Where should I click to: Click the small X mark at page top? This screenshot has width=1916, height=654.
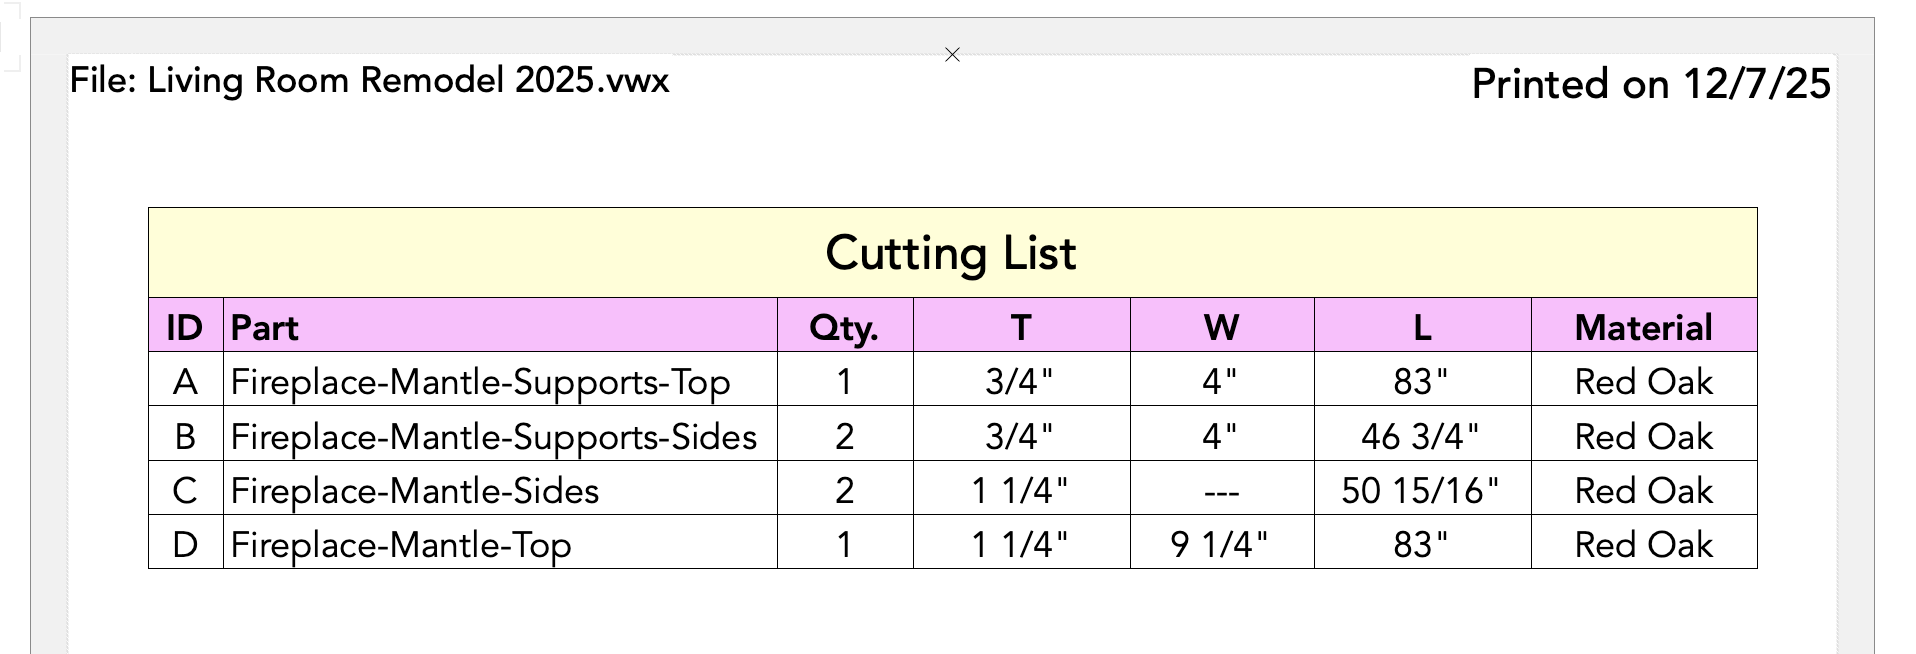[952, 55]
